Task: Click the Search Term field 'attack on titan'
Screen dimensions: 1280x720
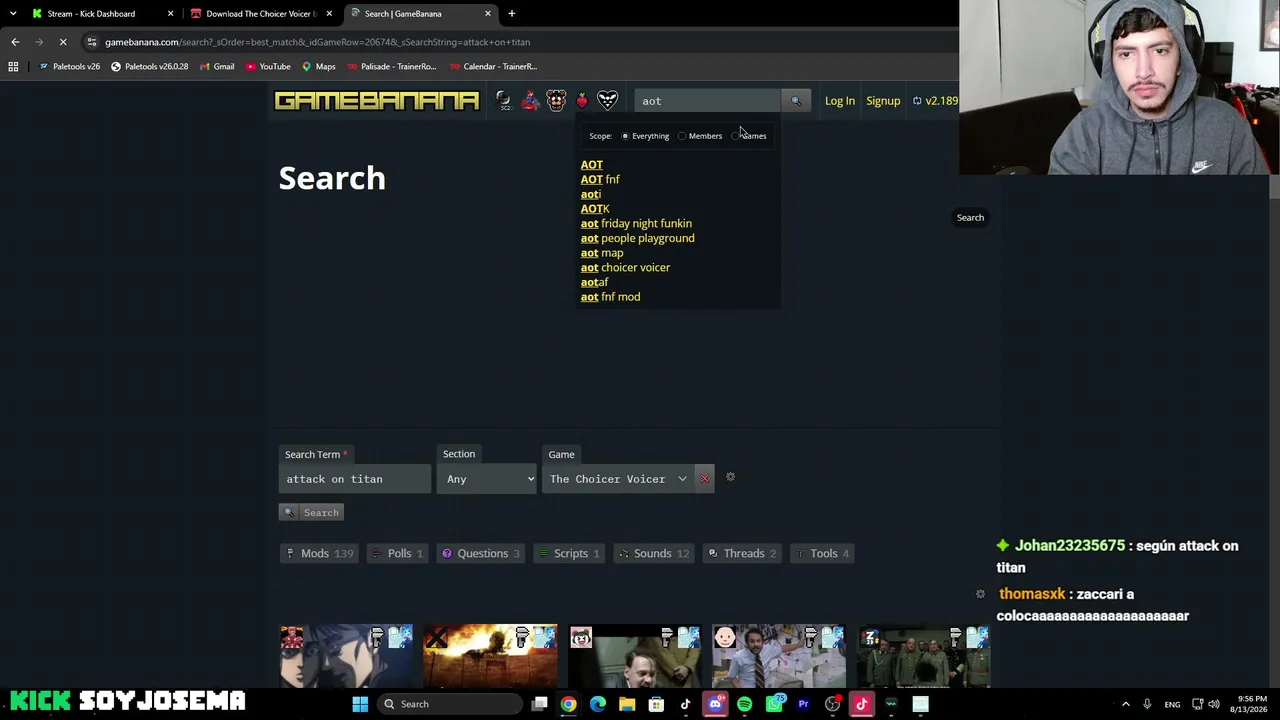Action: coord(355,479)
